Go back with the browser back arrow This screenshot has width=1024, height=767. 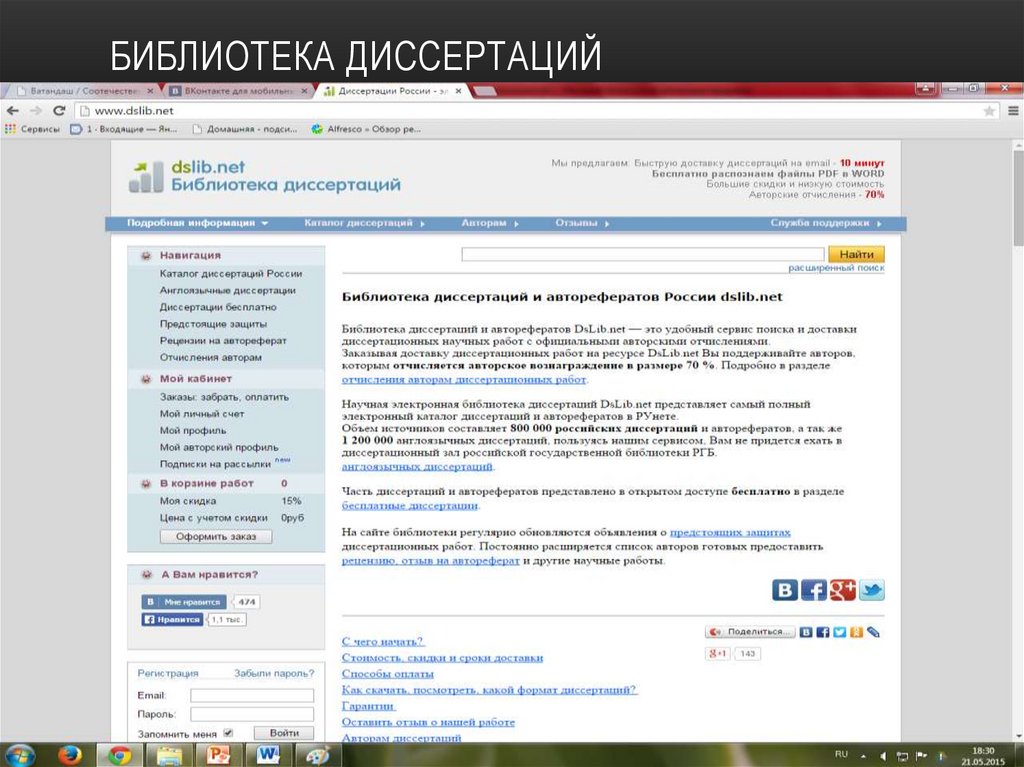[13, 110]
